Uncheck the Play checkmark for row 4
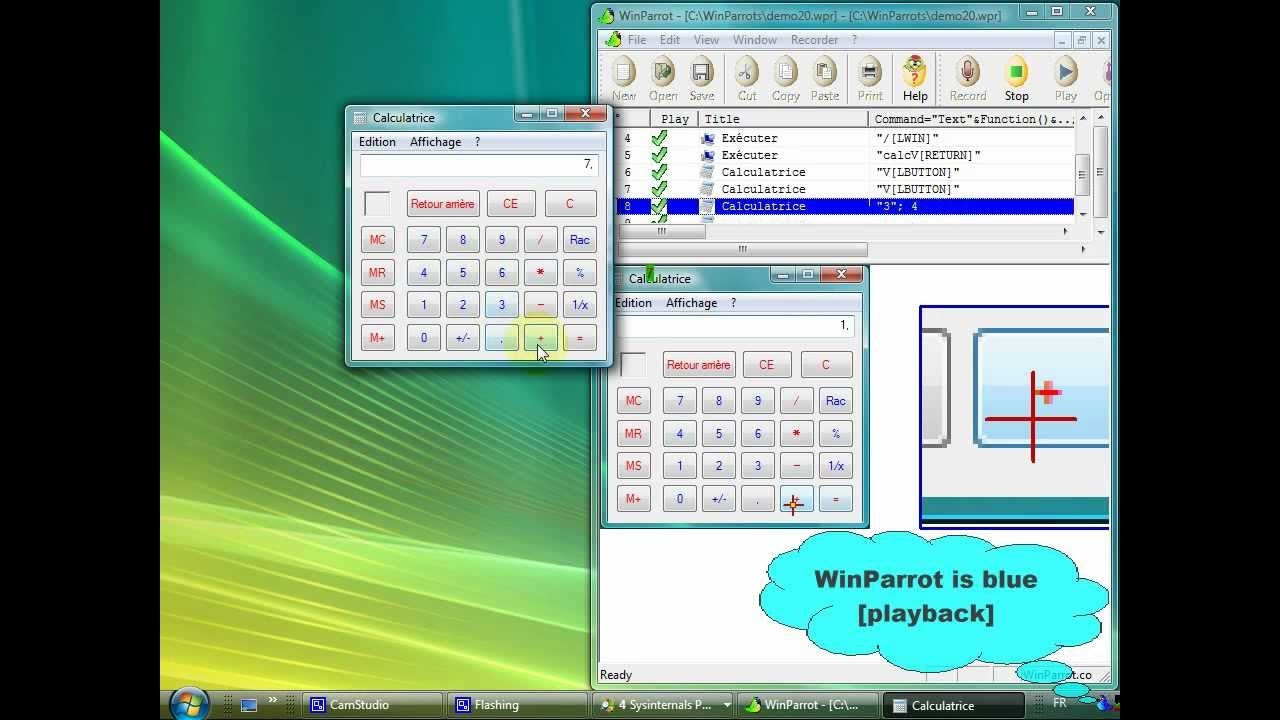1280x720 pixels. (x=659, y=138)
